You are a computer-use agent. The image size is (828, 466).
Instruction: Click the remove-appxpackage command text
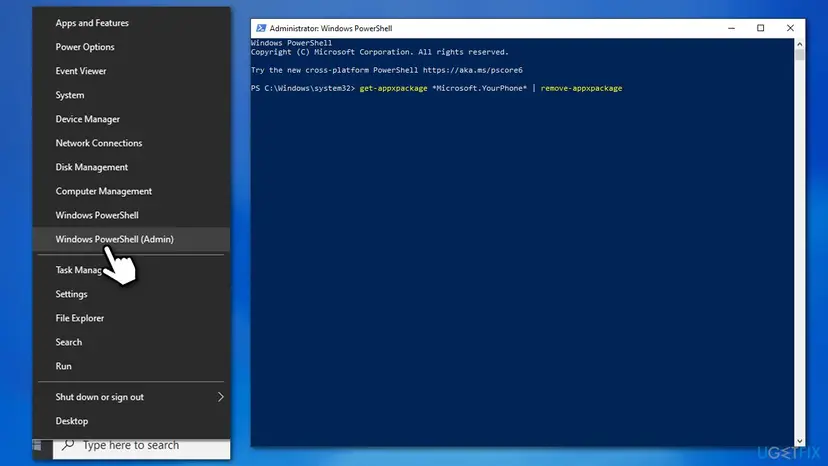[581, 88]
